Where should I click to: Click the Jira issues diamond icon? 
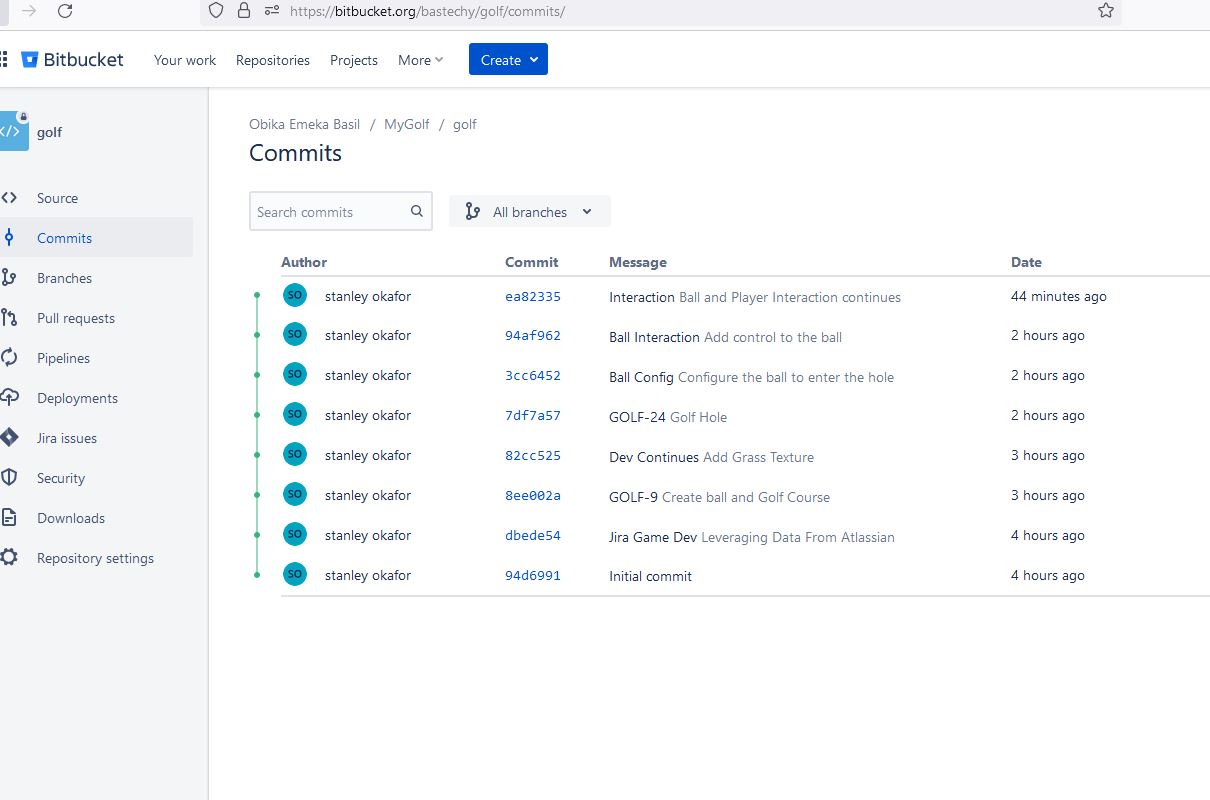tap(9, 438)
